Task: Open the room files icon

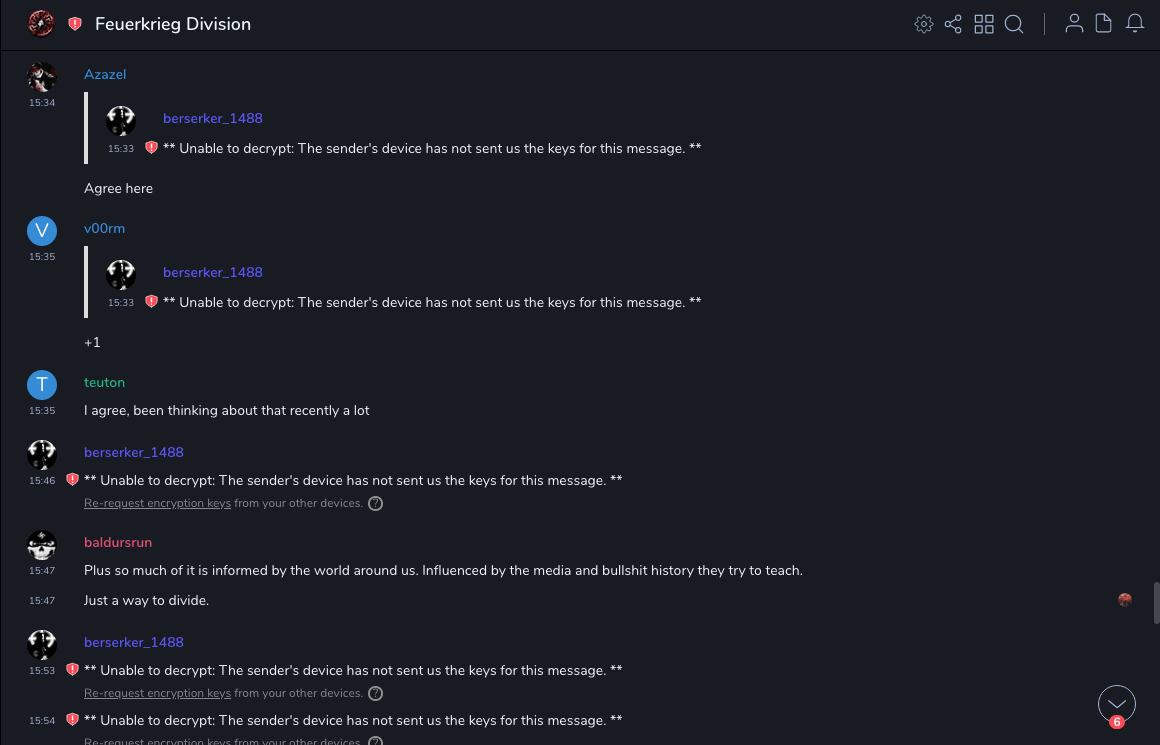Action: coord(1104,24)
